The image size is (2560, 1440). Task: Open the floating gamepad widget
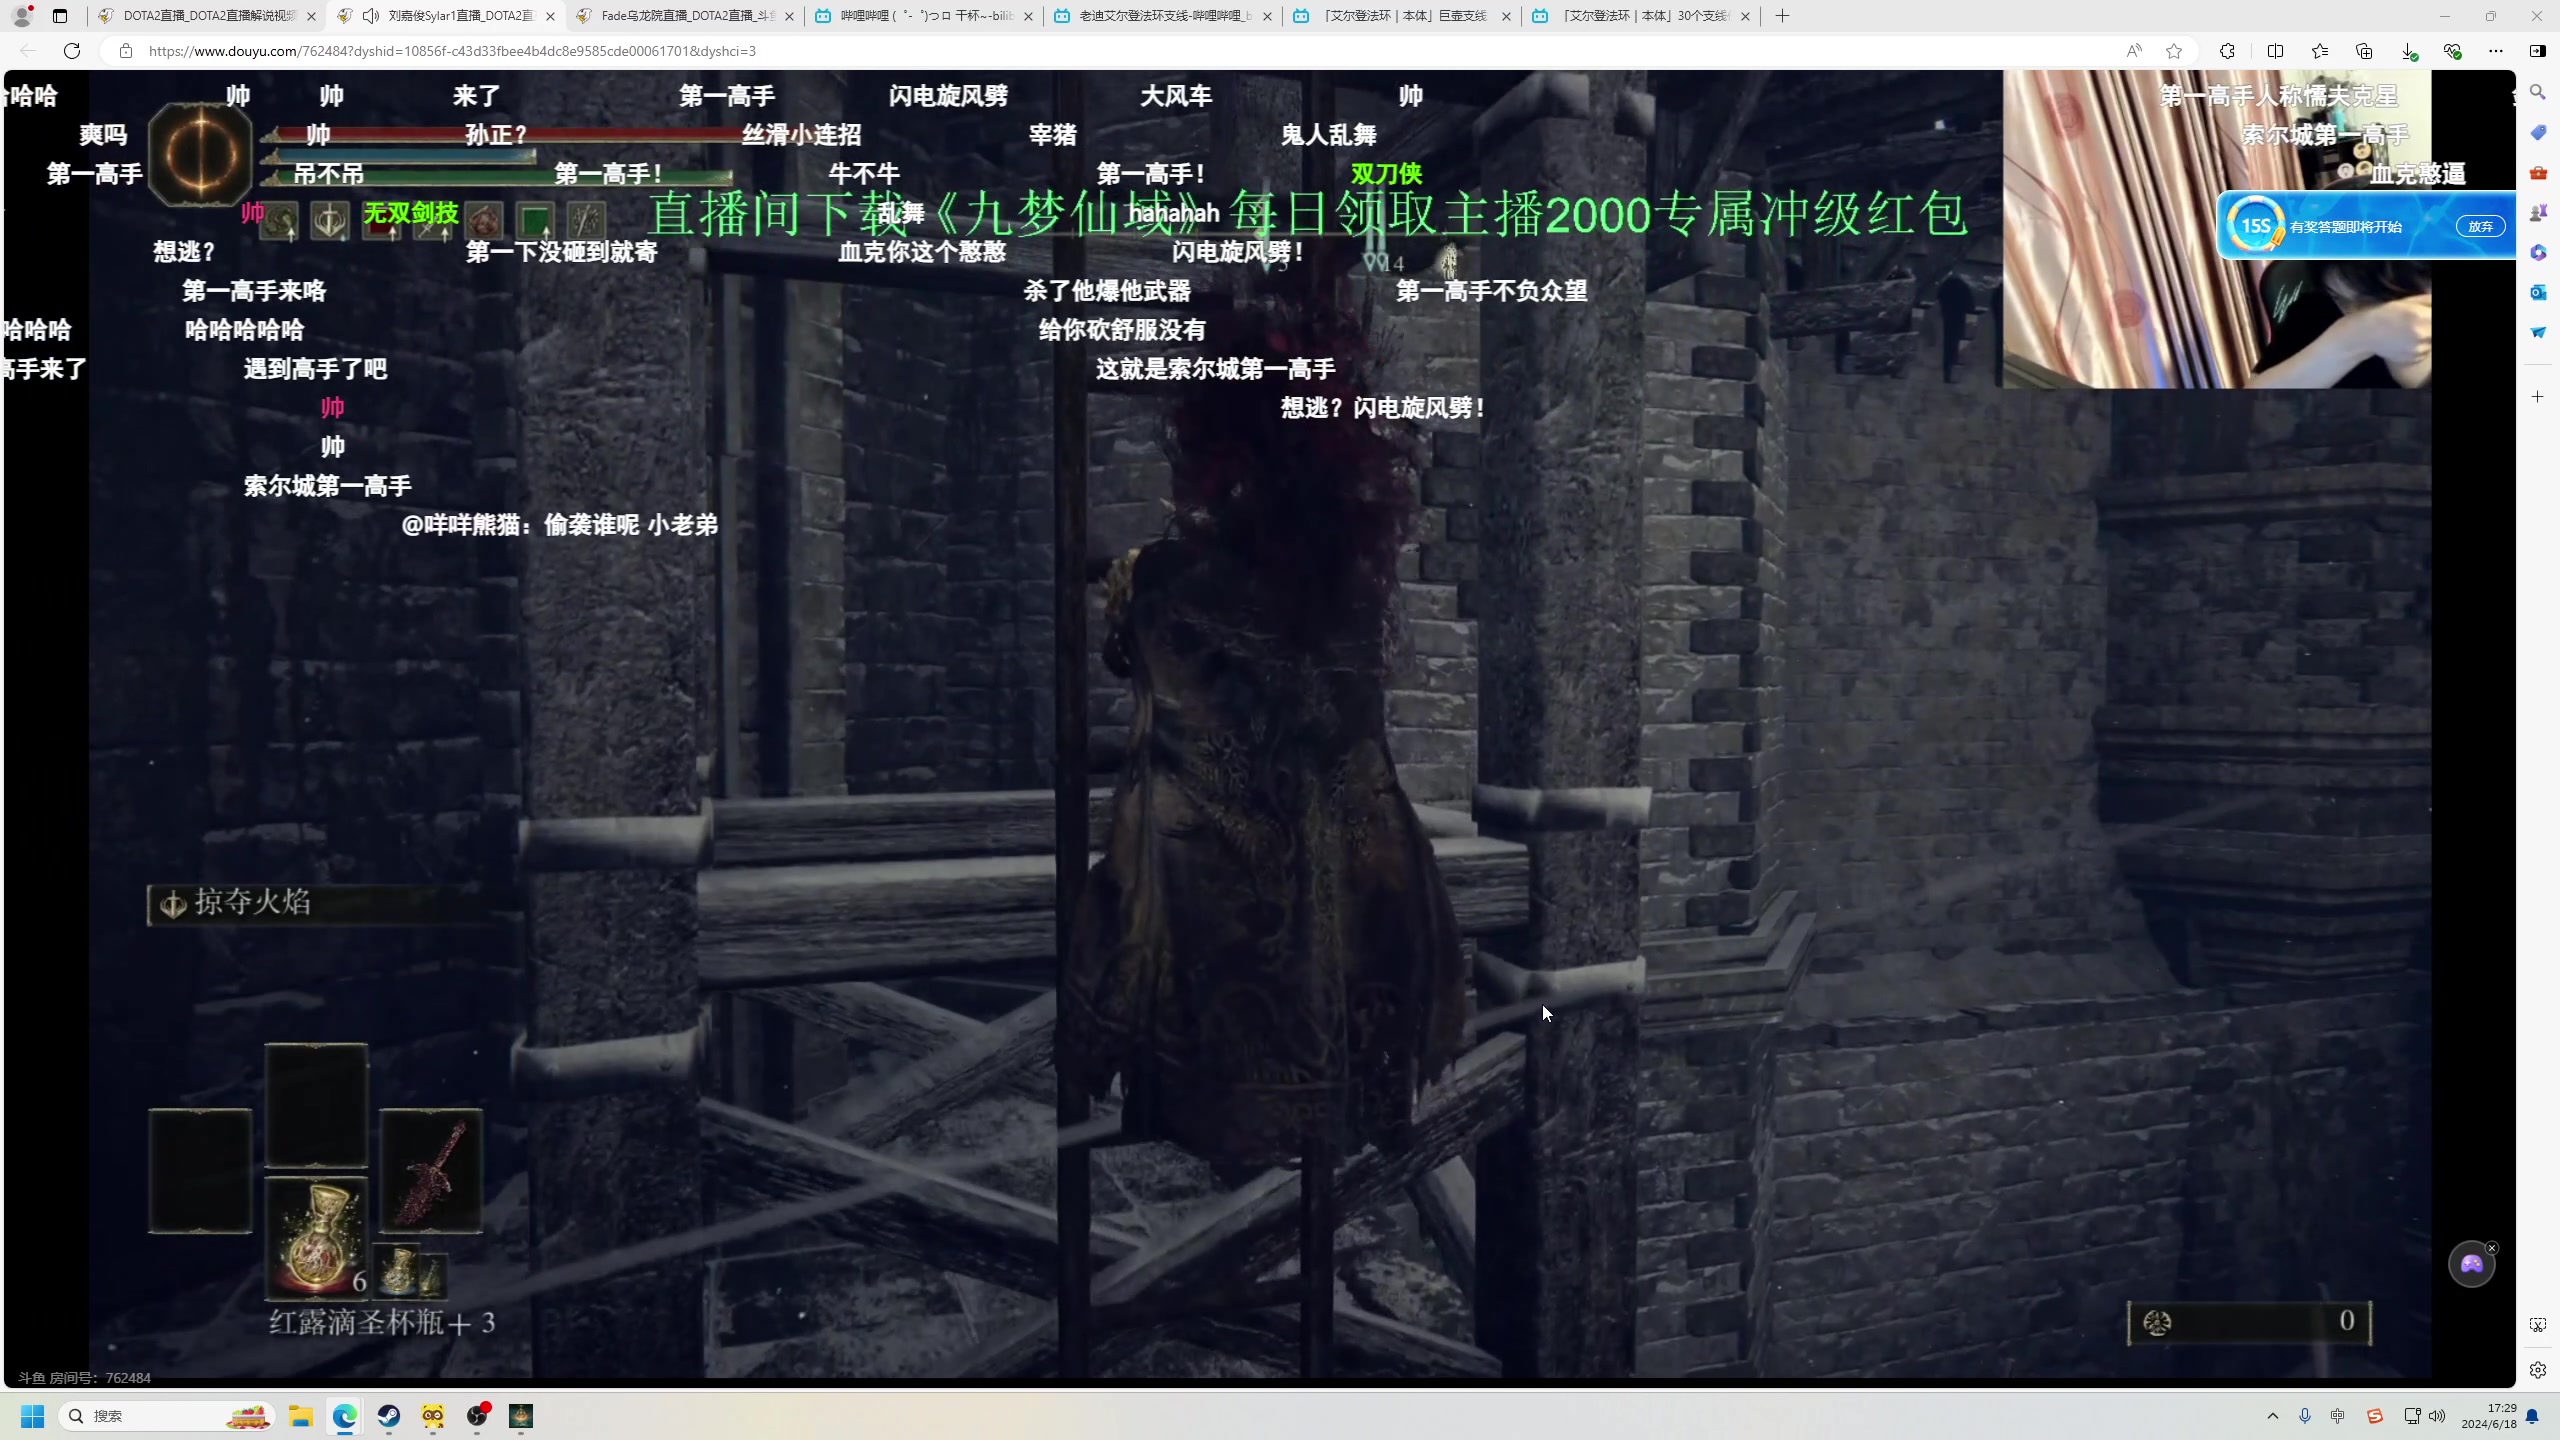tap(2471, 1265)
